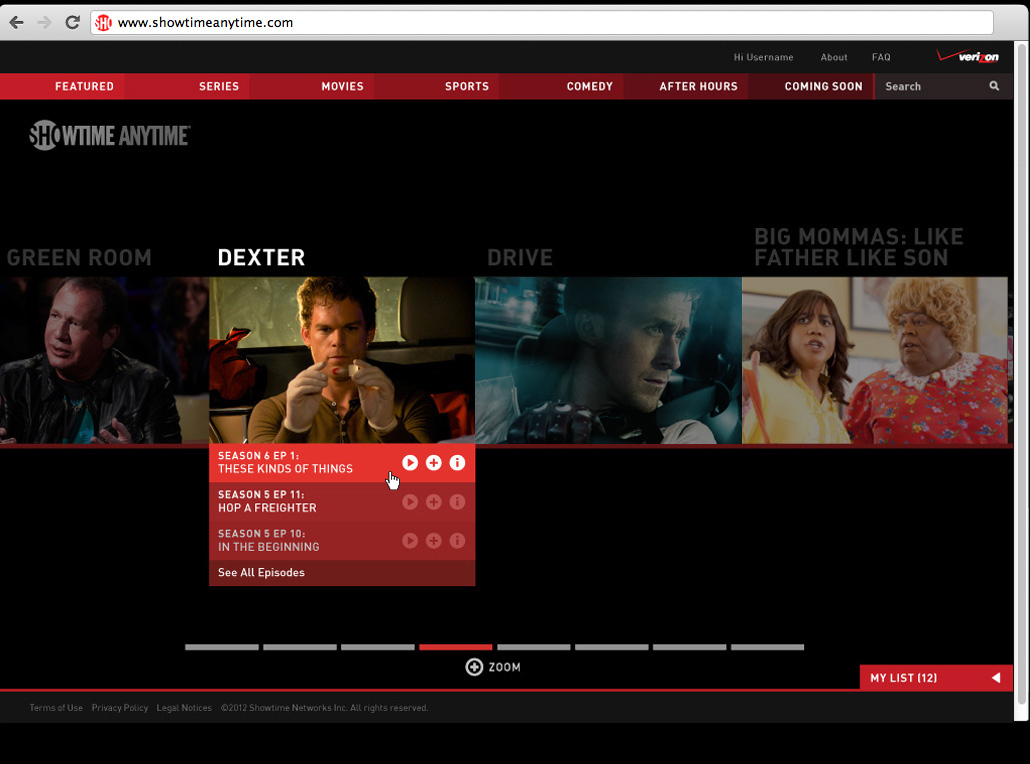Go to Movies section

[342, 86]
